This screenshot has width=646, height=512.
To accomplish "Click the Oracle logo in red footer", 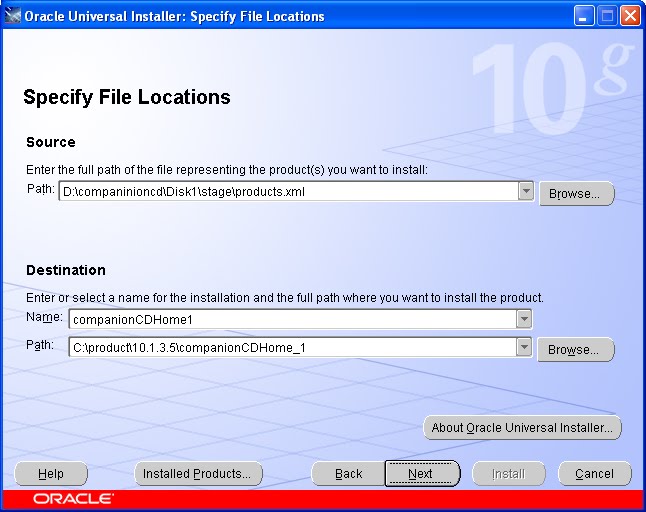I will (73, 499).
